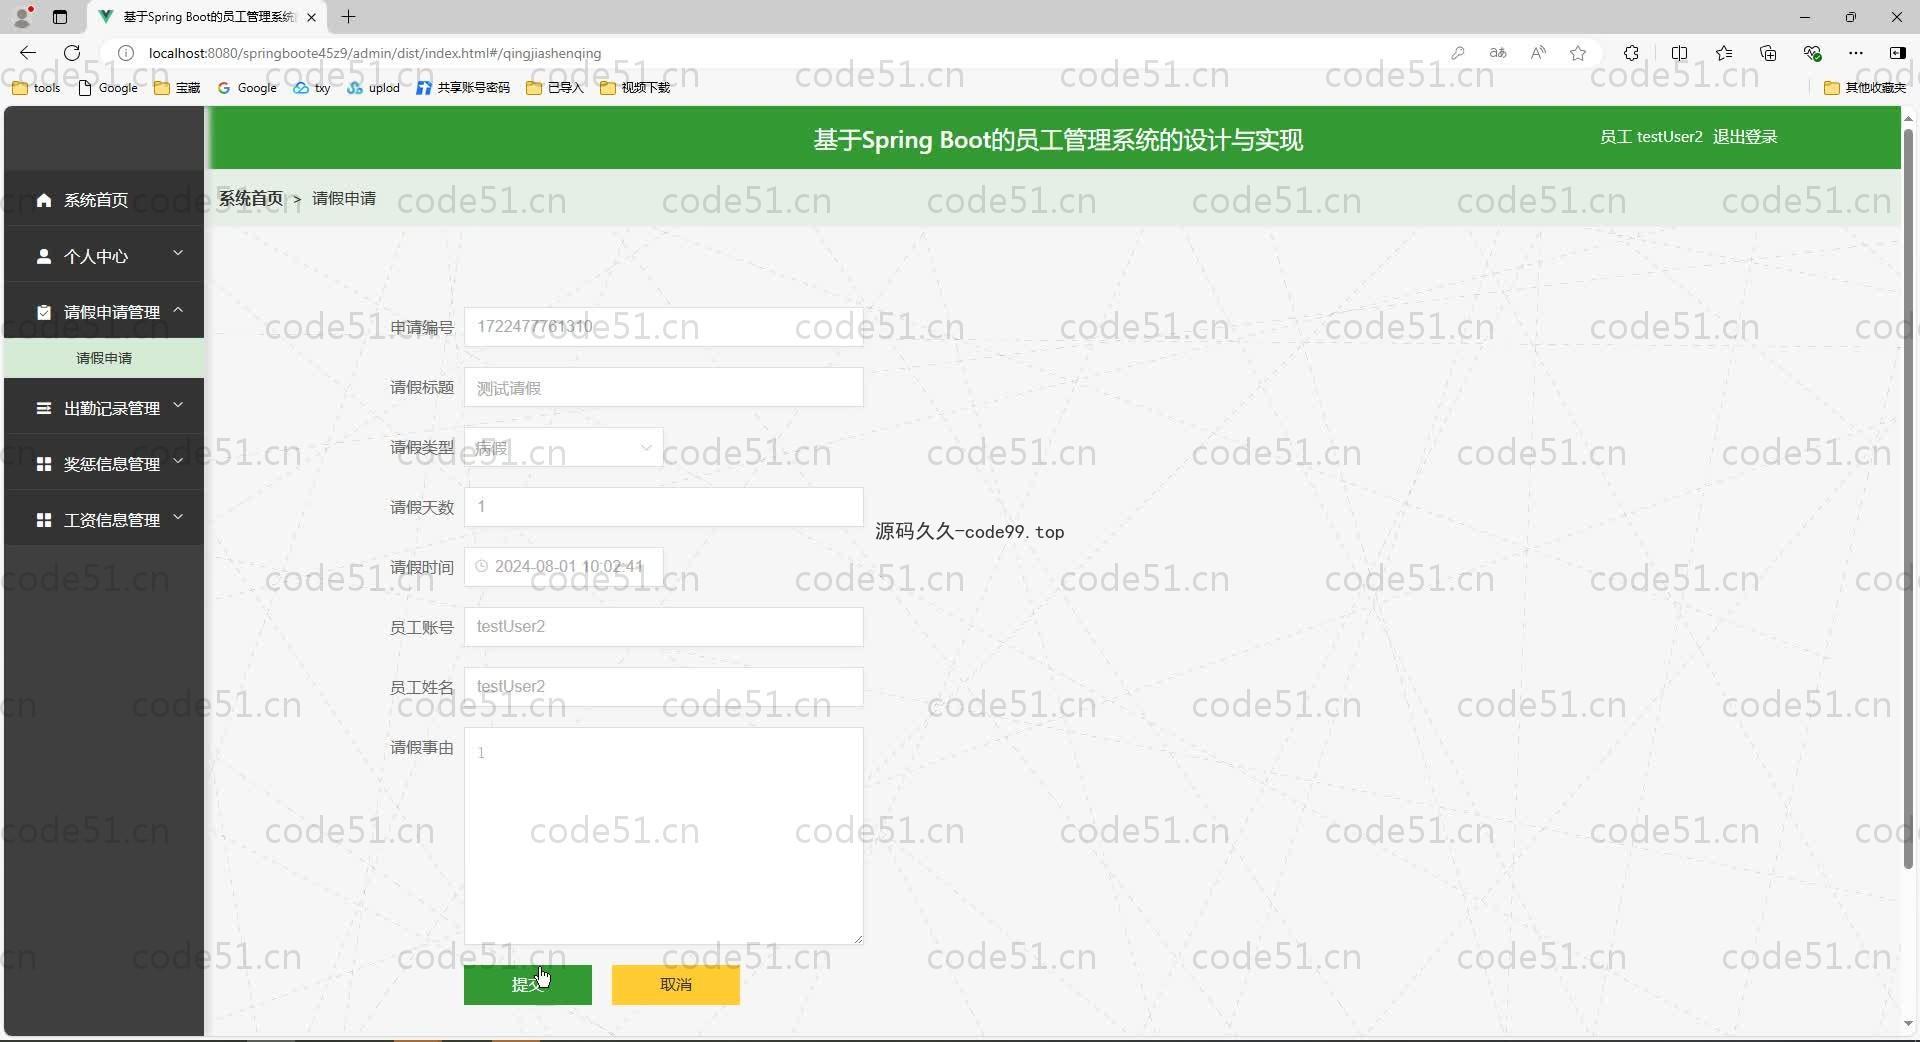
Task: Open the 视频下载 bookmarks folder
Action: (635, 88)
